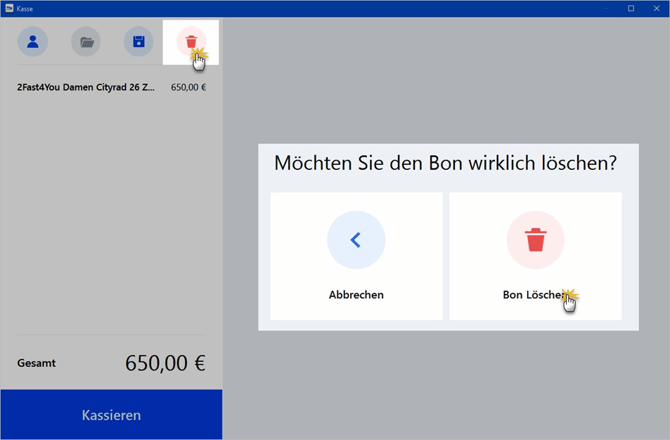The image size is (670, 440).
Task: Select the 2Fast4You Damen Cityrad item
Action: [86, 87]
